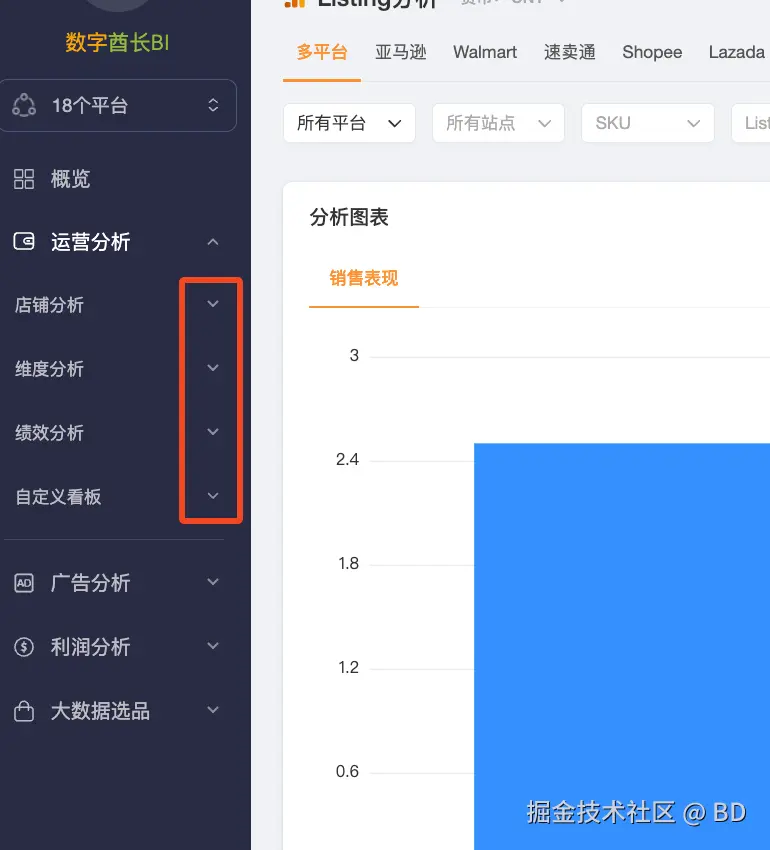Switch to the Shopee tab
This screenshot has width=770, height=850.
tap(652, 53)
